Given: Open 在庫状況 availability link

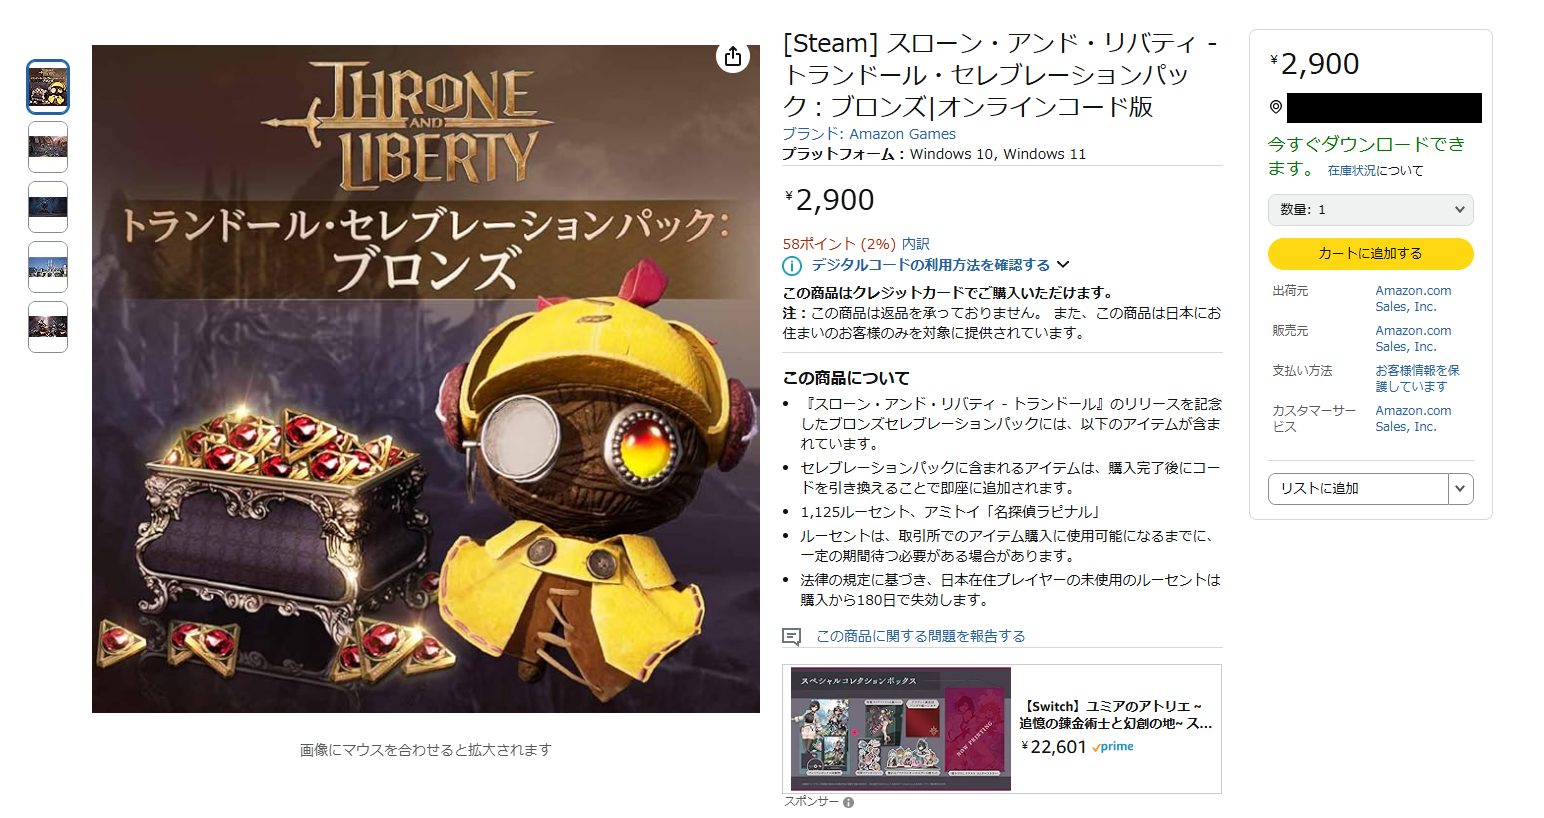Looking at the screenshot, I should (1352, 171).
